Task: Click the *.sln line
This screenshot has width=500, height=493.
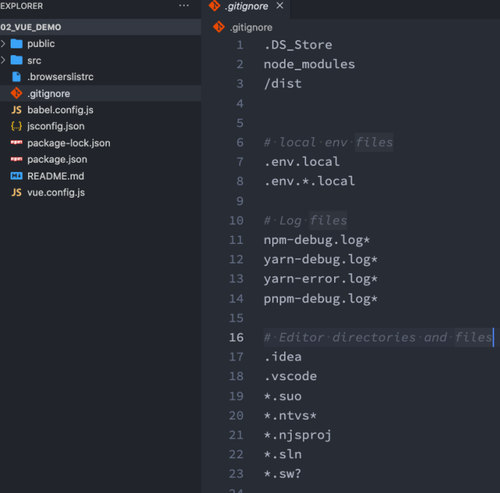Action: pyautogui.click(x=283, y=454)
